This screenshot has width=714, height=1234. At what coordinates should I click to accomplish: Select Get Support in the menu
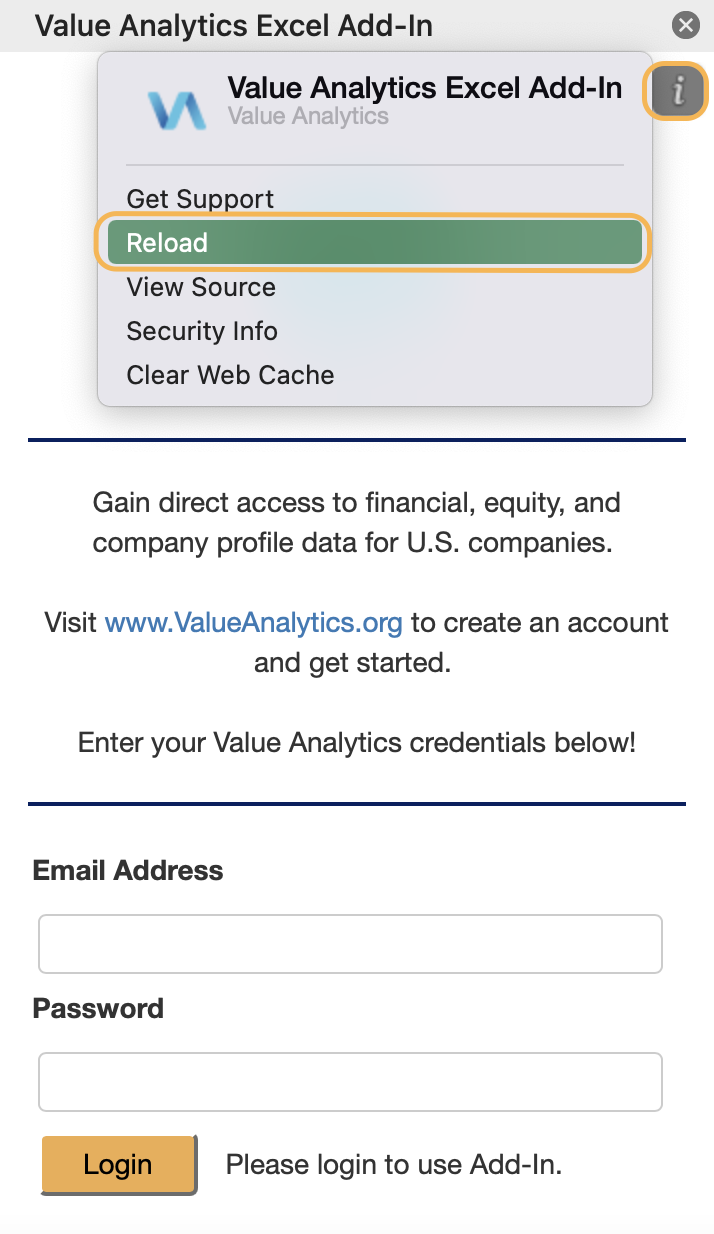199,199
